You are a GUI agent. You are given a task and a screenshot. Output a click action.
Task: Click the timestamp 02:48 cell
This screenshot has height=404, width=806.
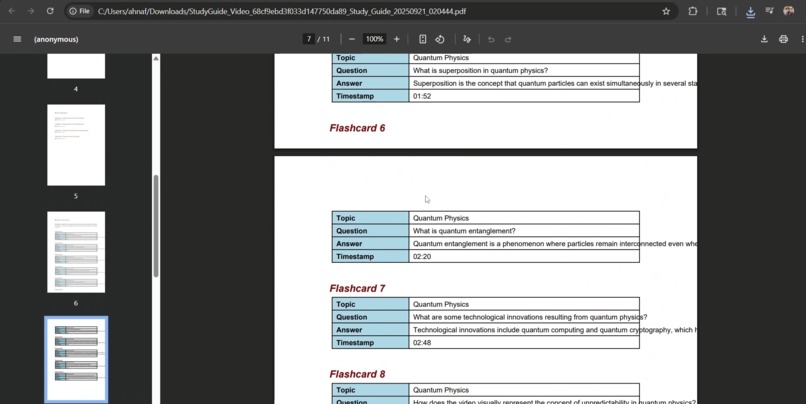524,342
